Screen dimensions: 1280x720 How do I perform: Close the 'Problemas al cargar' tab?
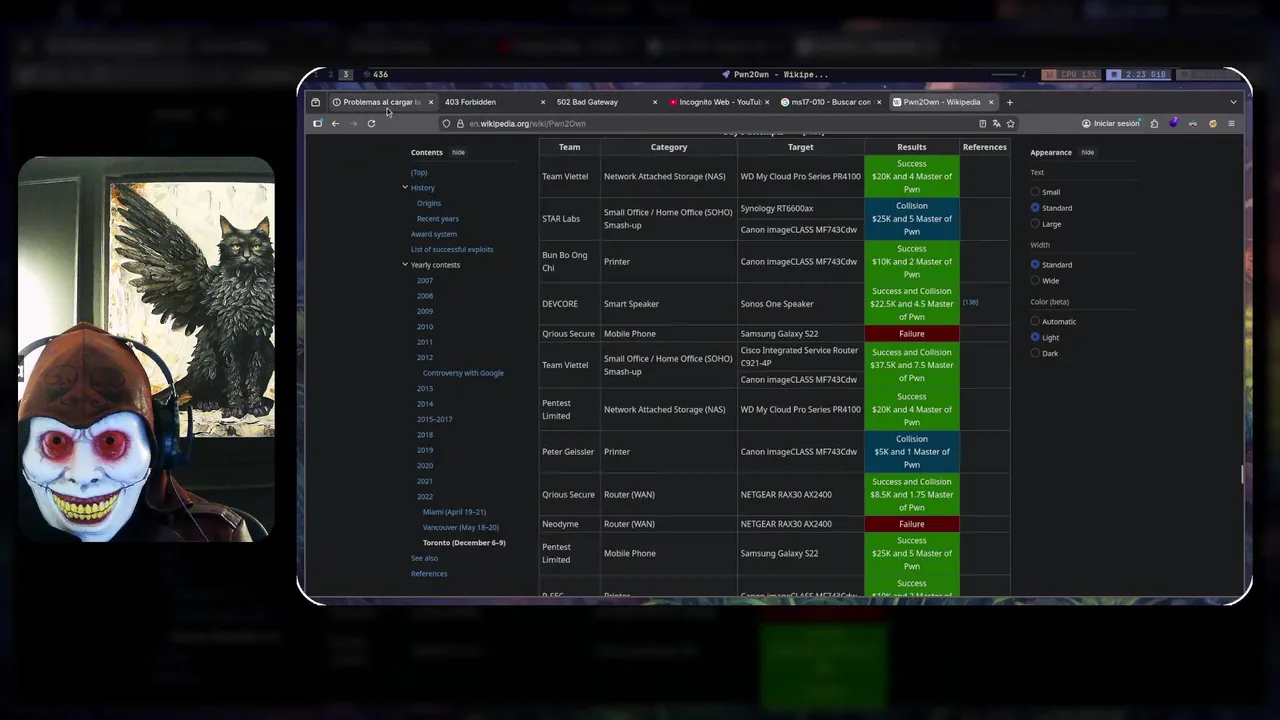click(x=431, y=102)
